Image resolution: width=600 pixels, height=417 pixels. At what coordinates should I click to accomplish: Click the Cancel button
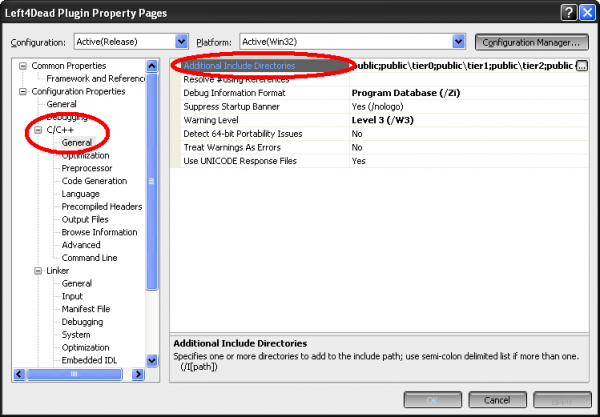click(x=497, y=400)
